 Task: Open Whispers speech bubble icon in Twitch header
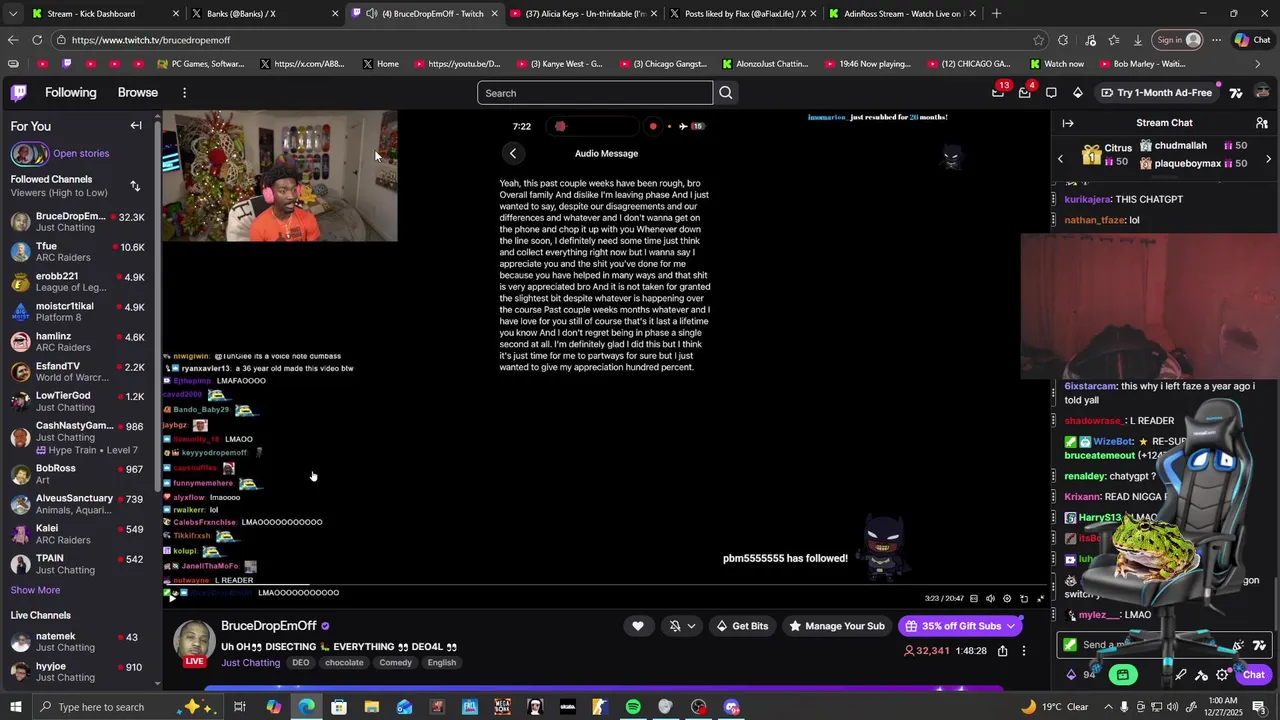click(x=1051, y=92)
